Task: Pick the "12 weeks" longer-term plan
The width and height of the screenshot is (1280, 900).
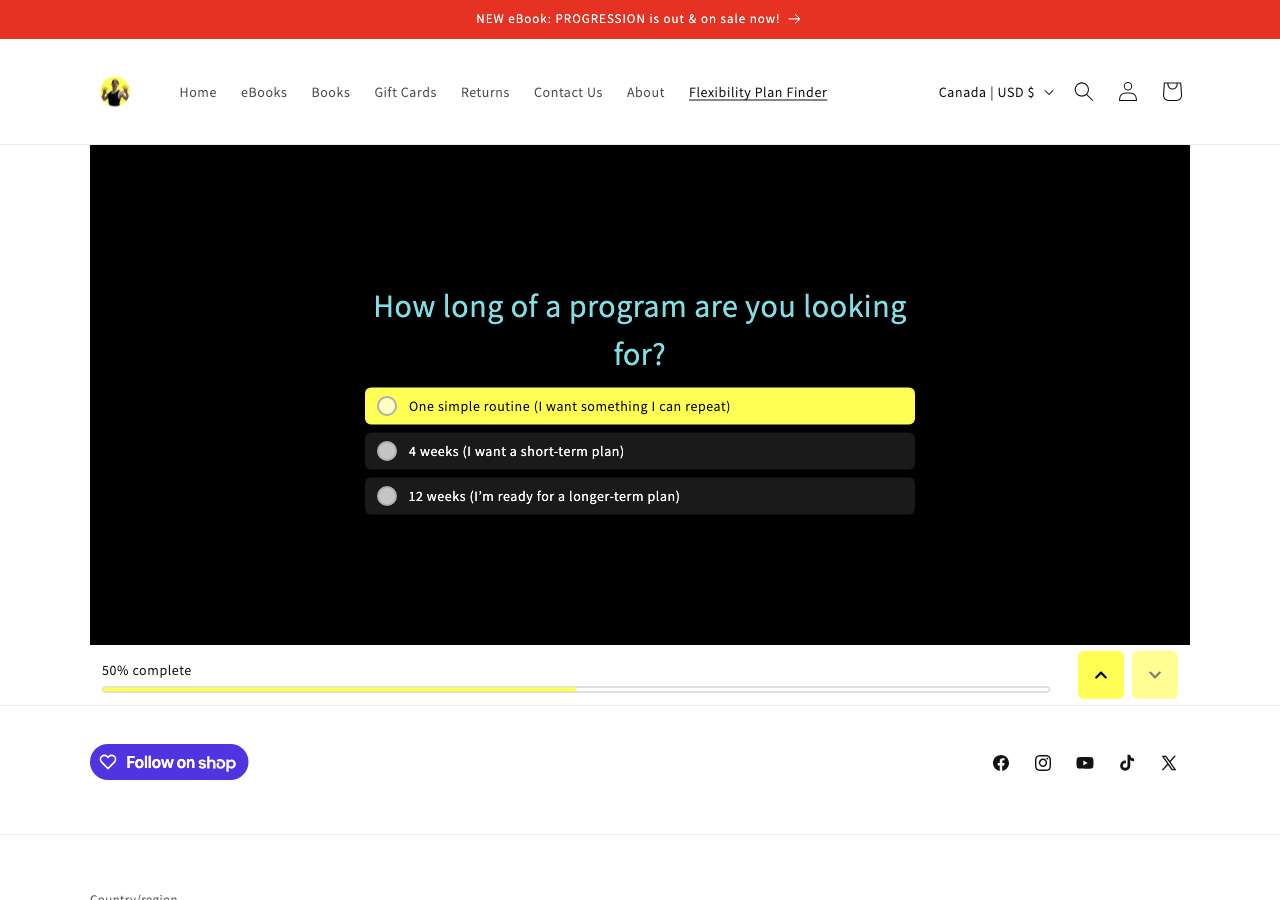Action: (x=640, y=496)
